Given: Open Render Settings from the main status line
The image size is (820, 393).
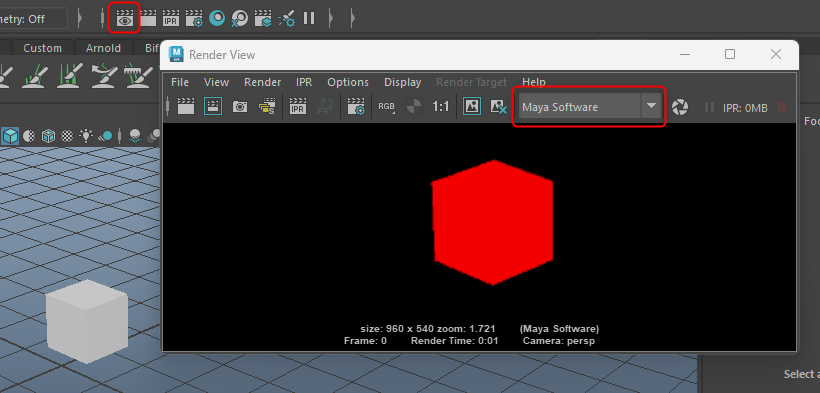Looking at the screenshot, I should point(194,19).
